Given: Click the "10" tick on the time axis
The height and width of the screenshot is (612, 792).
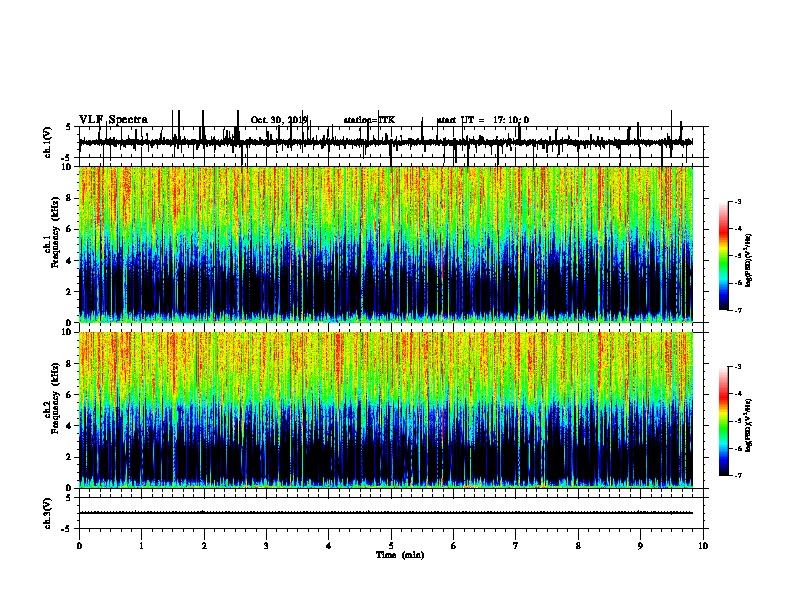Looking at the screenshot, I should [703, 546].
